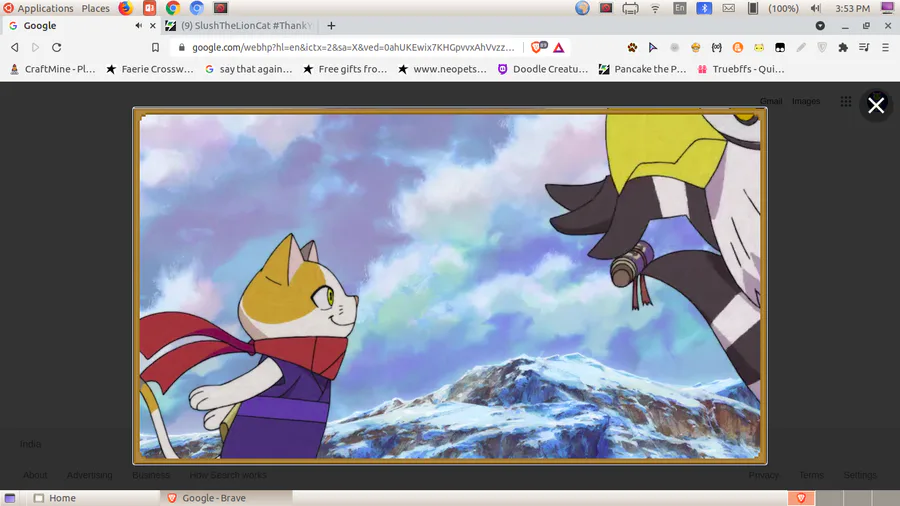This screenshot has height=506, width=900.
Task: Close the Google tab
Action: pos(153,26)
